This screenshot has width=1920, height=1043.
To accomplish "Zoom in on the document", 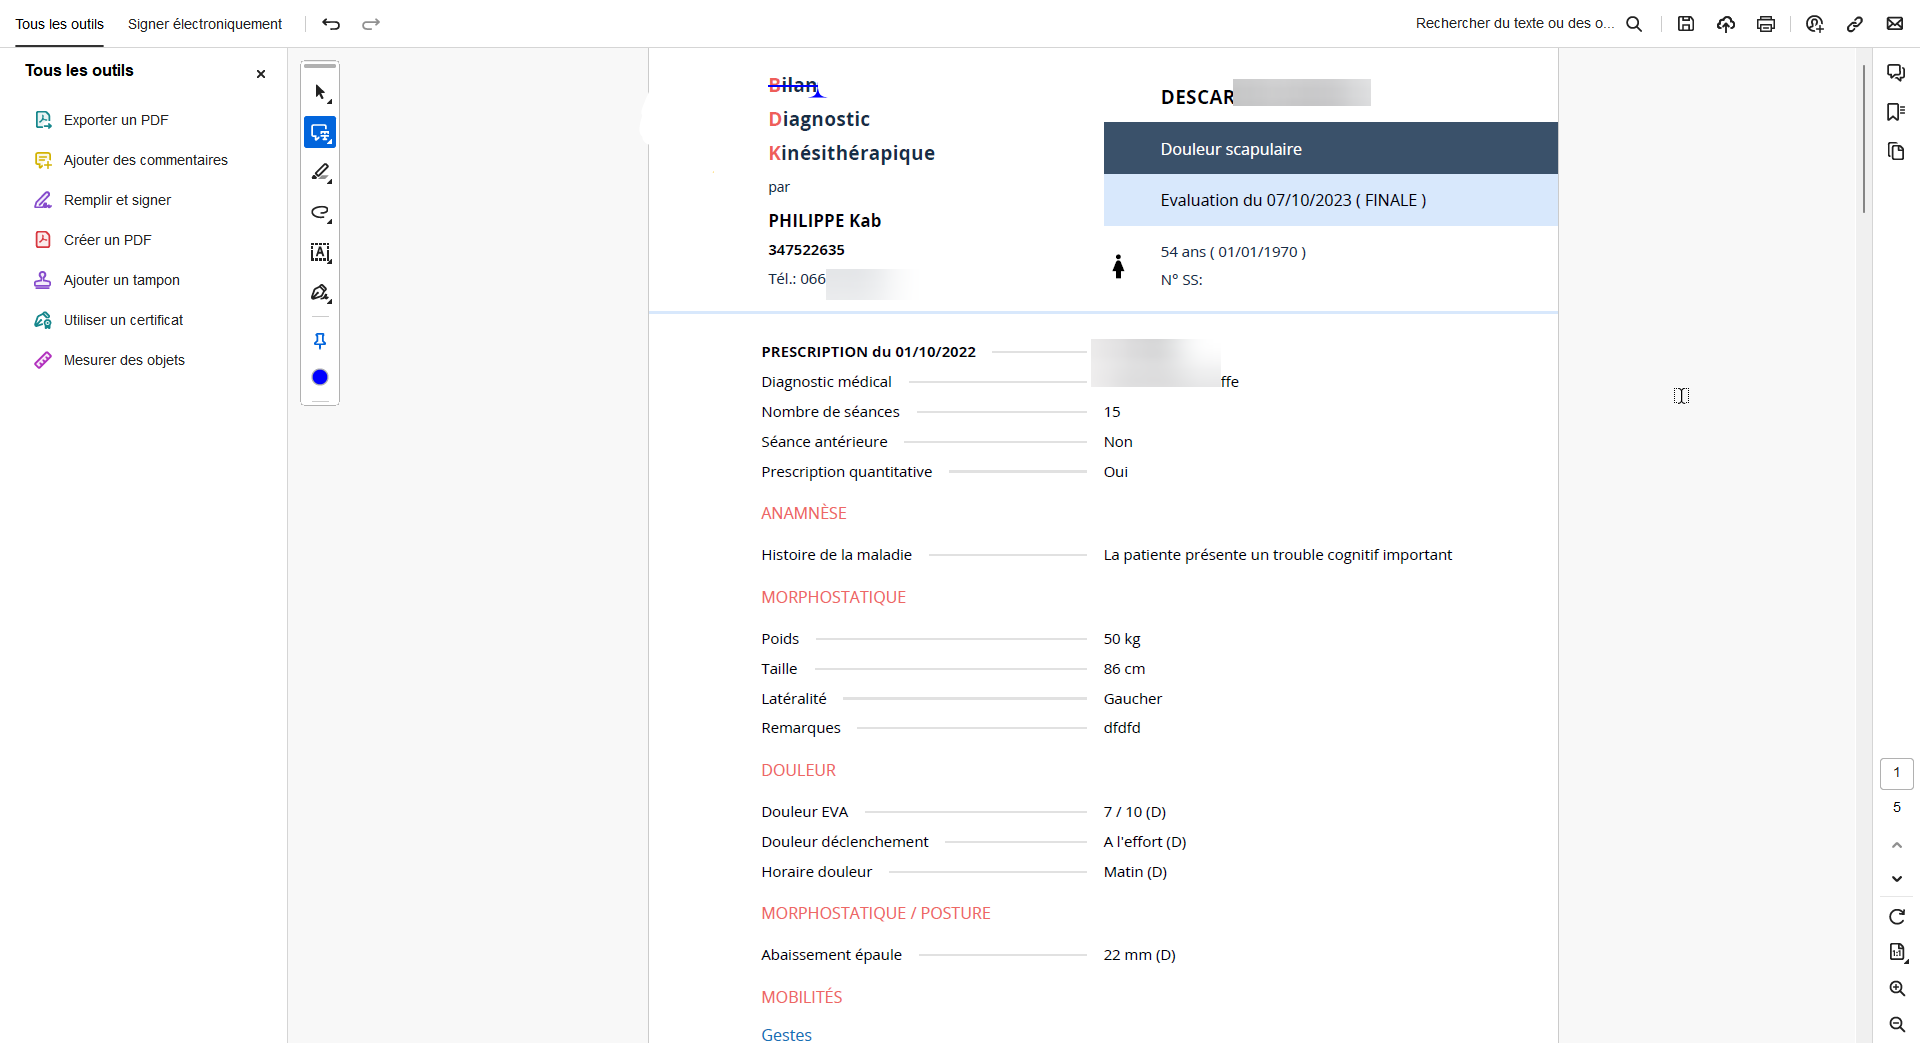I will (x=1897, y=989).
